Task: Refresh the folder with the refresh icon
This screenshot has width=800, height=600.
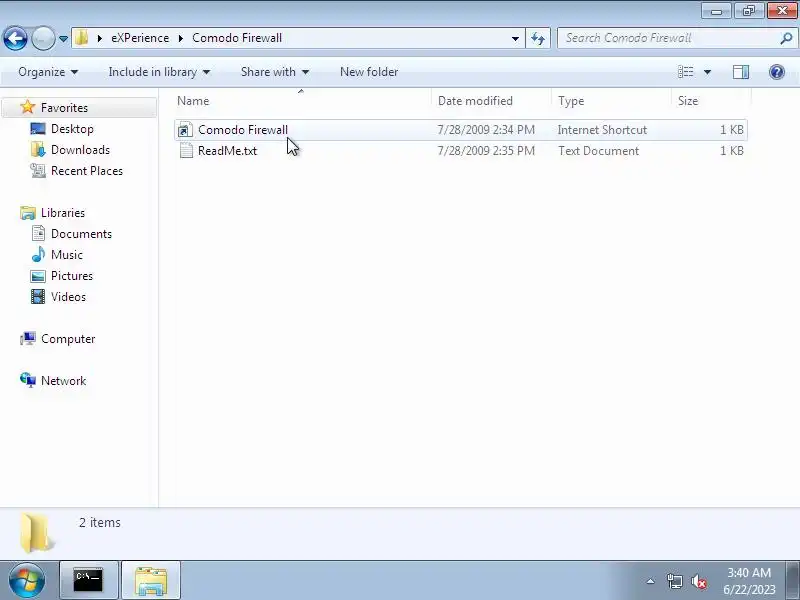Action: 538,39
